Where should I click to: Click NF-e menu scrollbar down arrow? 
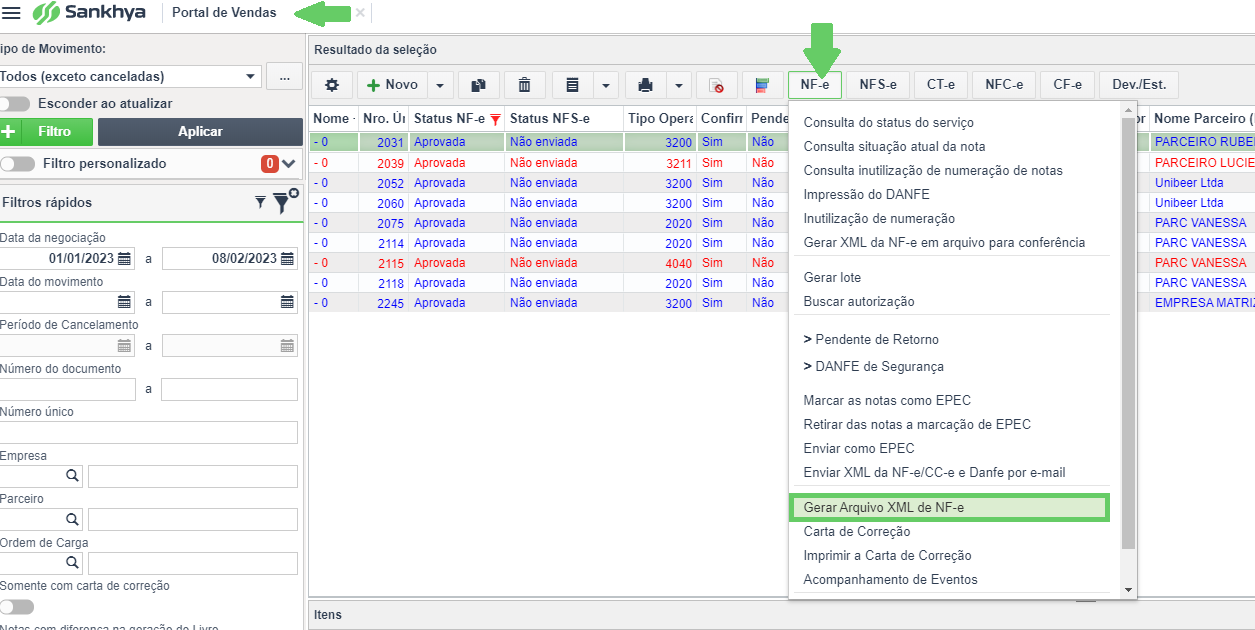(1128, 591)
